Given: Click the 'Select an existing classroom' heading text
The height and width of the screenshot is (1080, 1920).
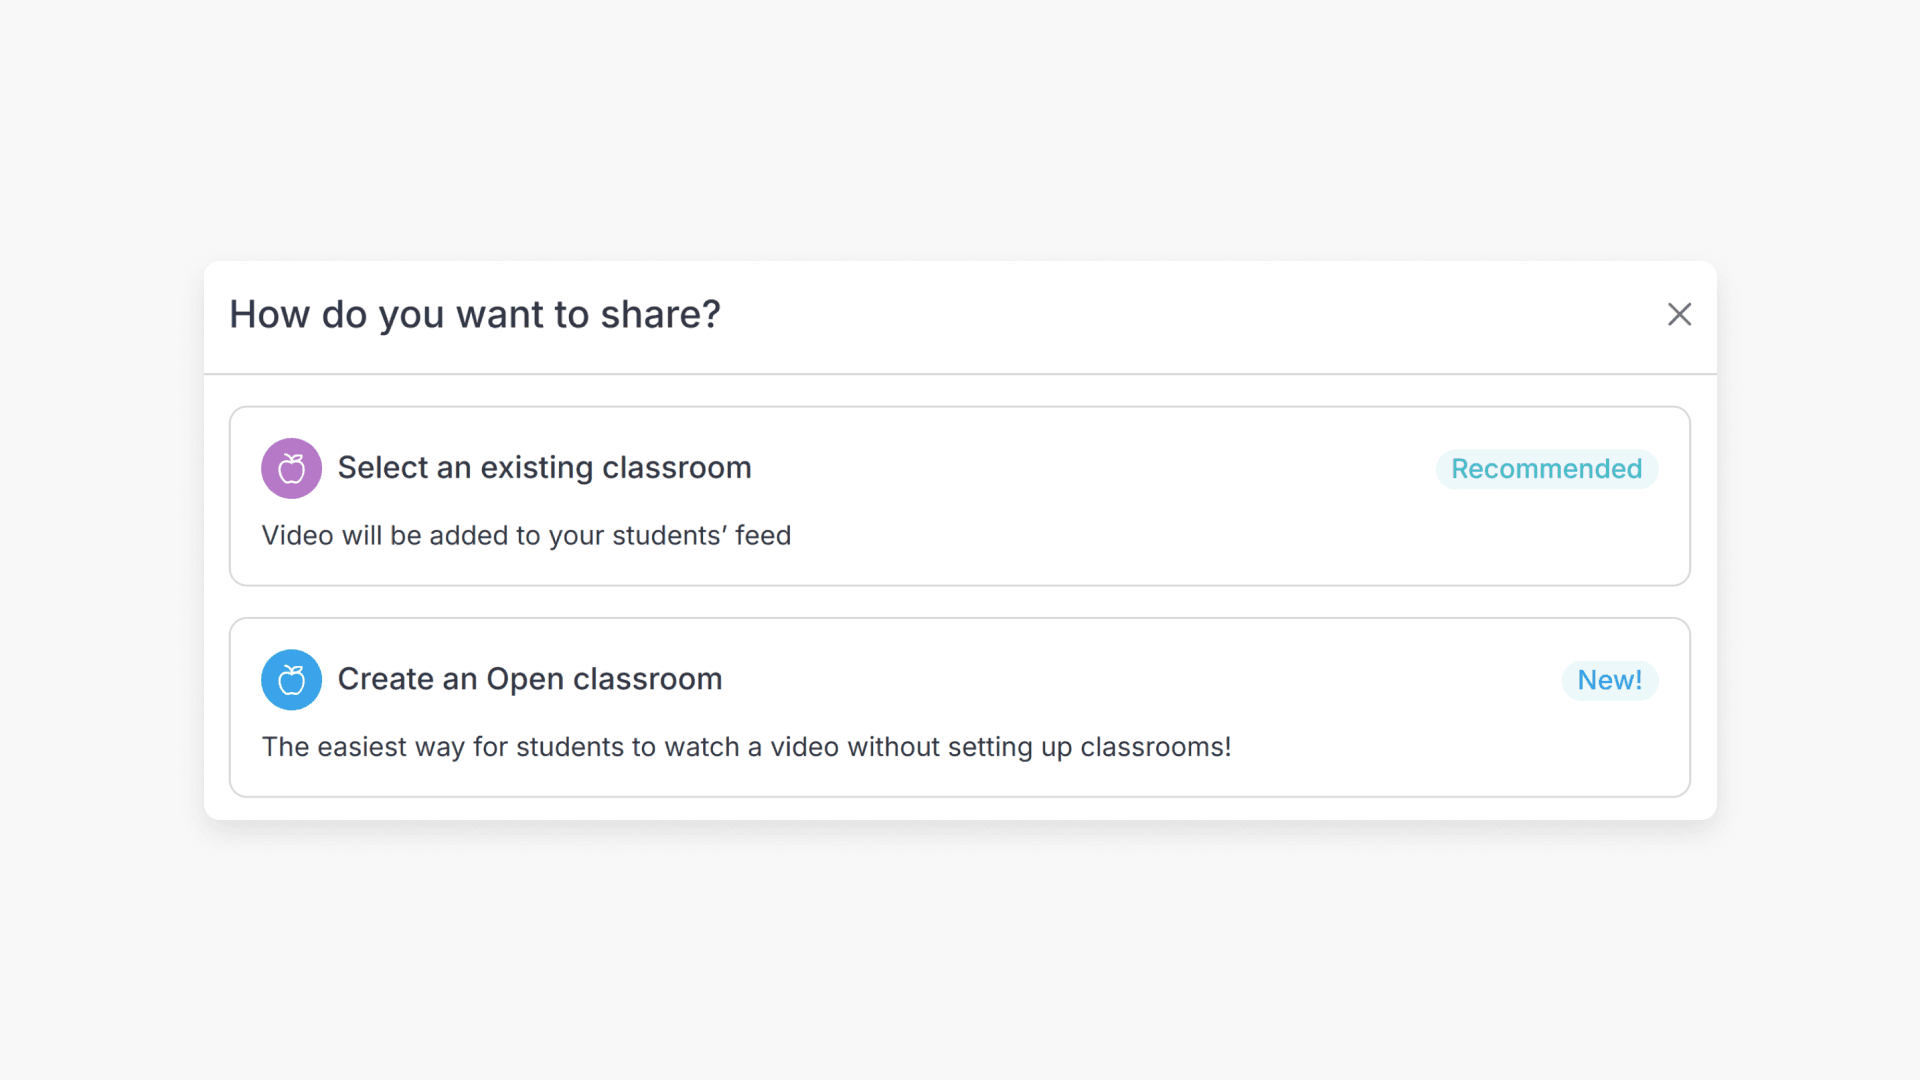Looking at the screenshot, I should coord(544,467).
